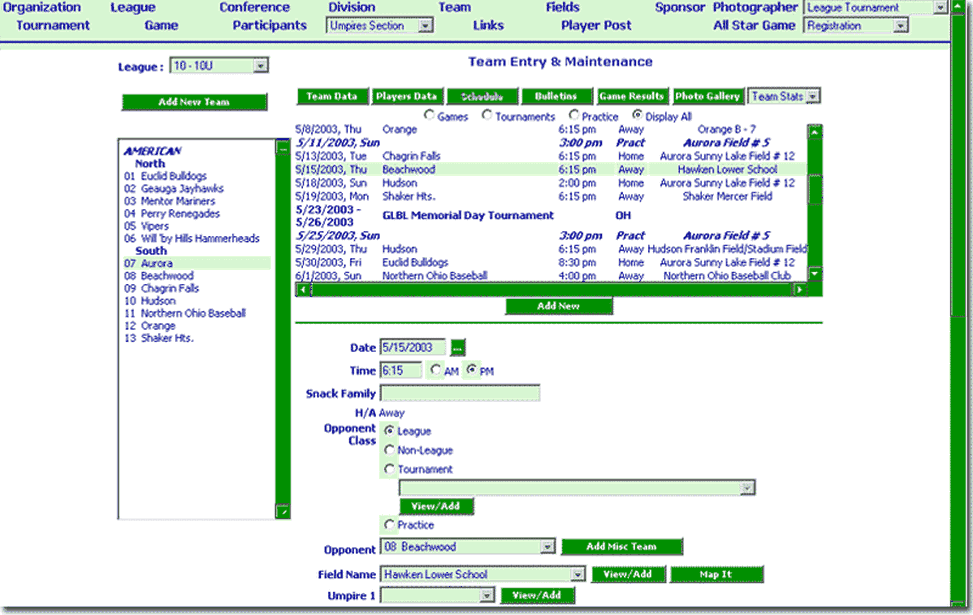This screenshot has width=973, height=615.
Task: Open the Photo Gallery tab
Action: coord(709,96)
